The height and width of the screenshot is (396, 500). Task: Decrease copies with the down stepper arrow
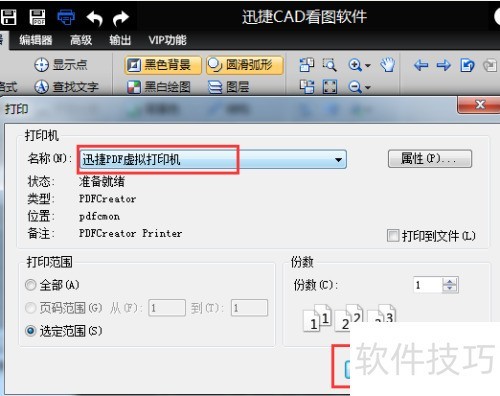click(450, 289)
